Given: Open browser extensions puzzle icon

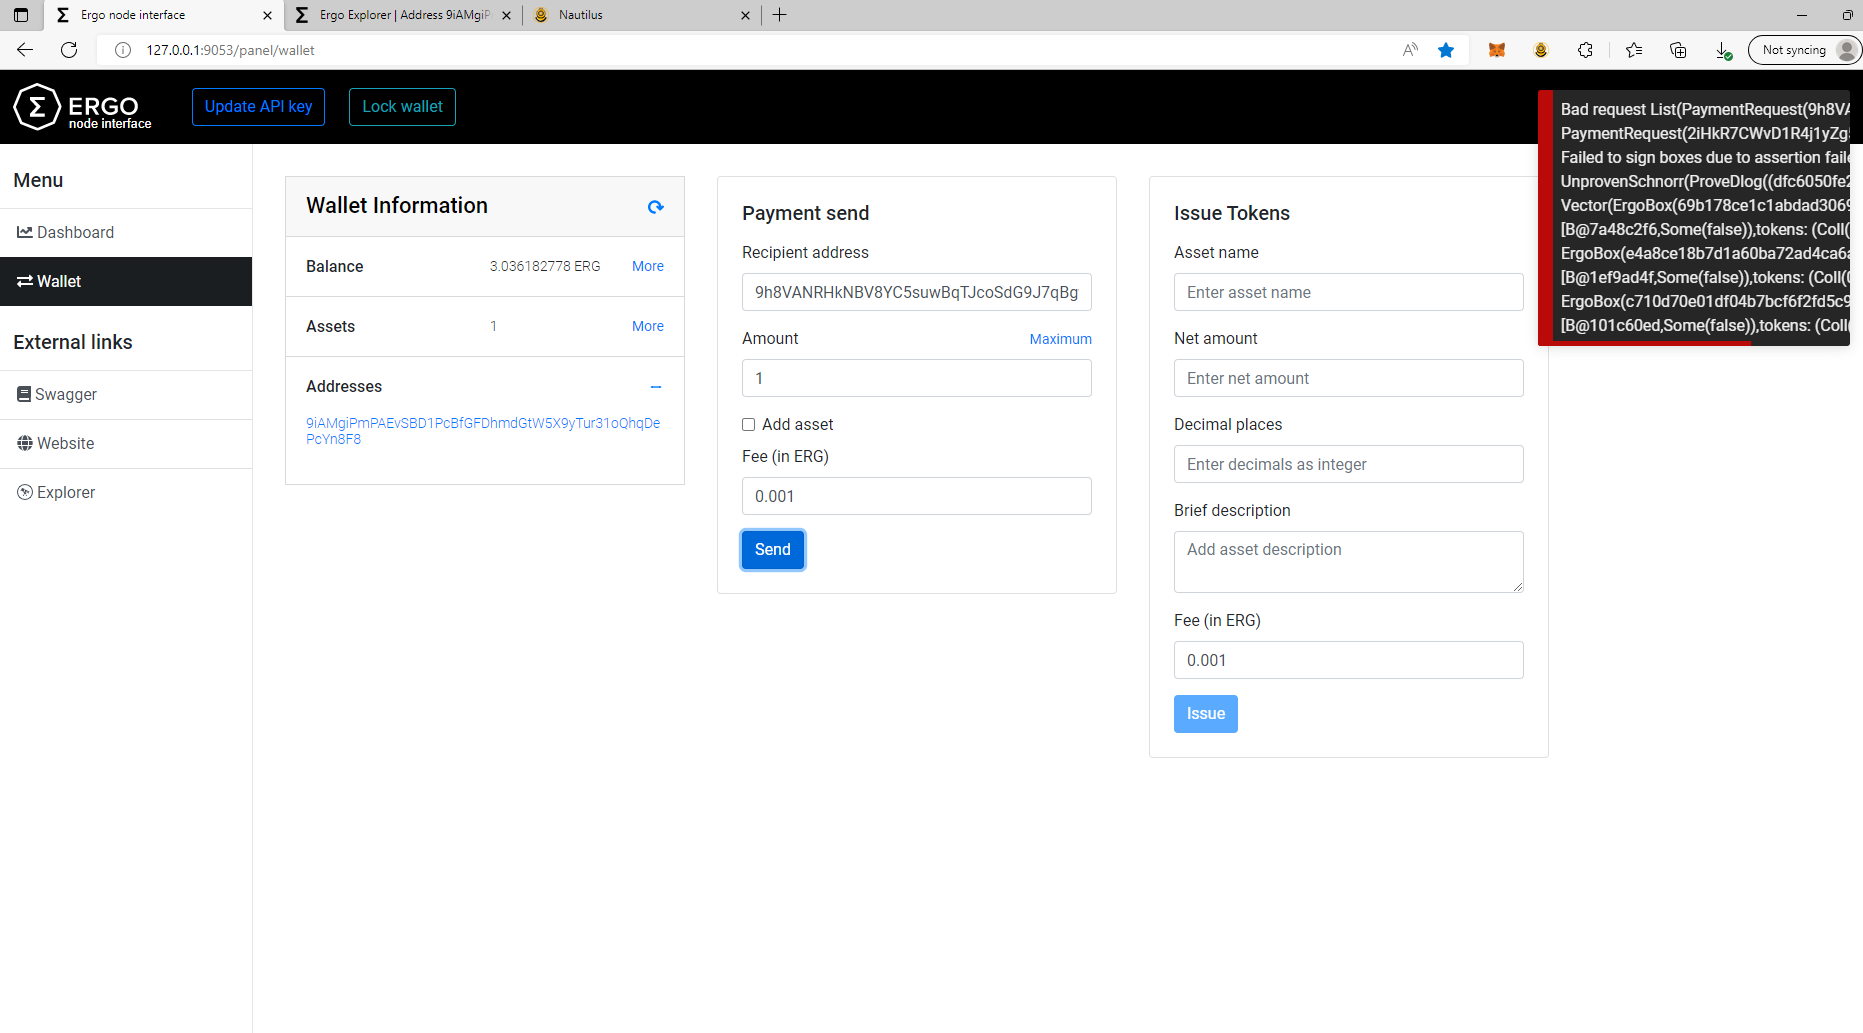Looking at the screenshot, I should click(x=1585, y=50).
